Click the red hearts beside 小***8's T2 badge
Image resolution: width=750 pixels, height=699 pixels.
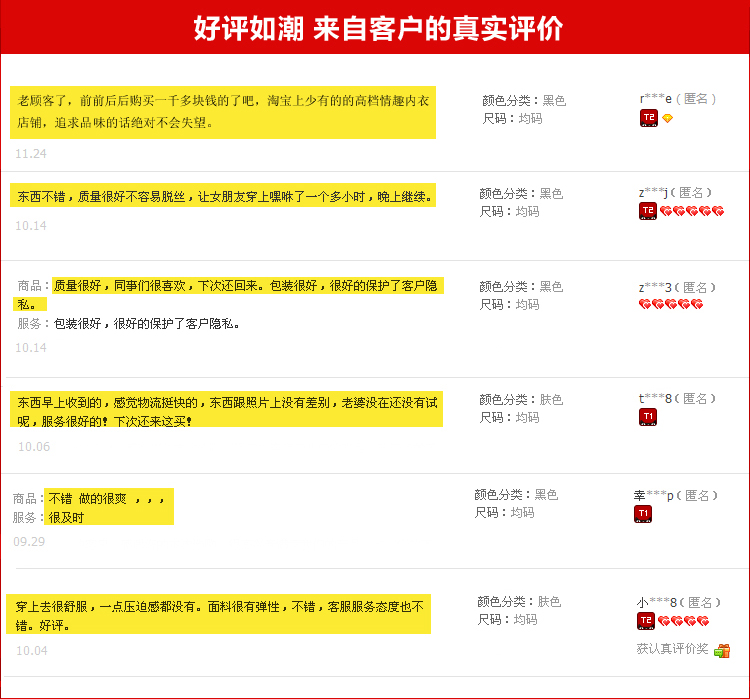pos(683,621)
